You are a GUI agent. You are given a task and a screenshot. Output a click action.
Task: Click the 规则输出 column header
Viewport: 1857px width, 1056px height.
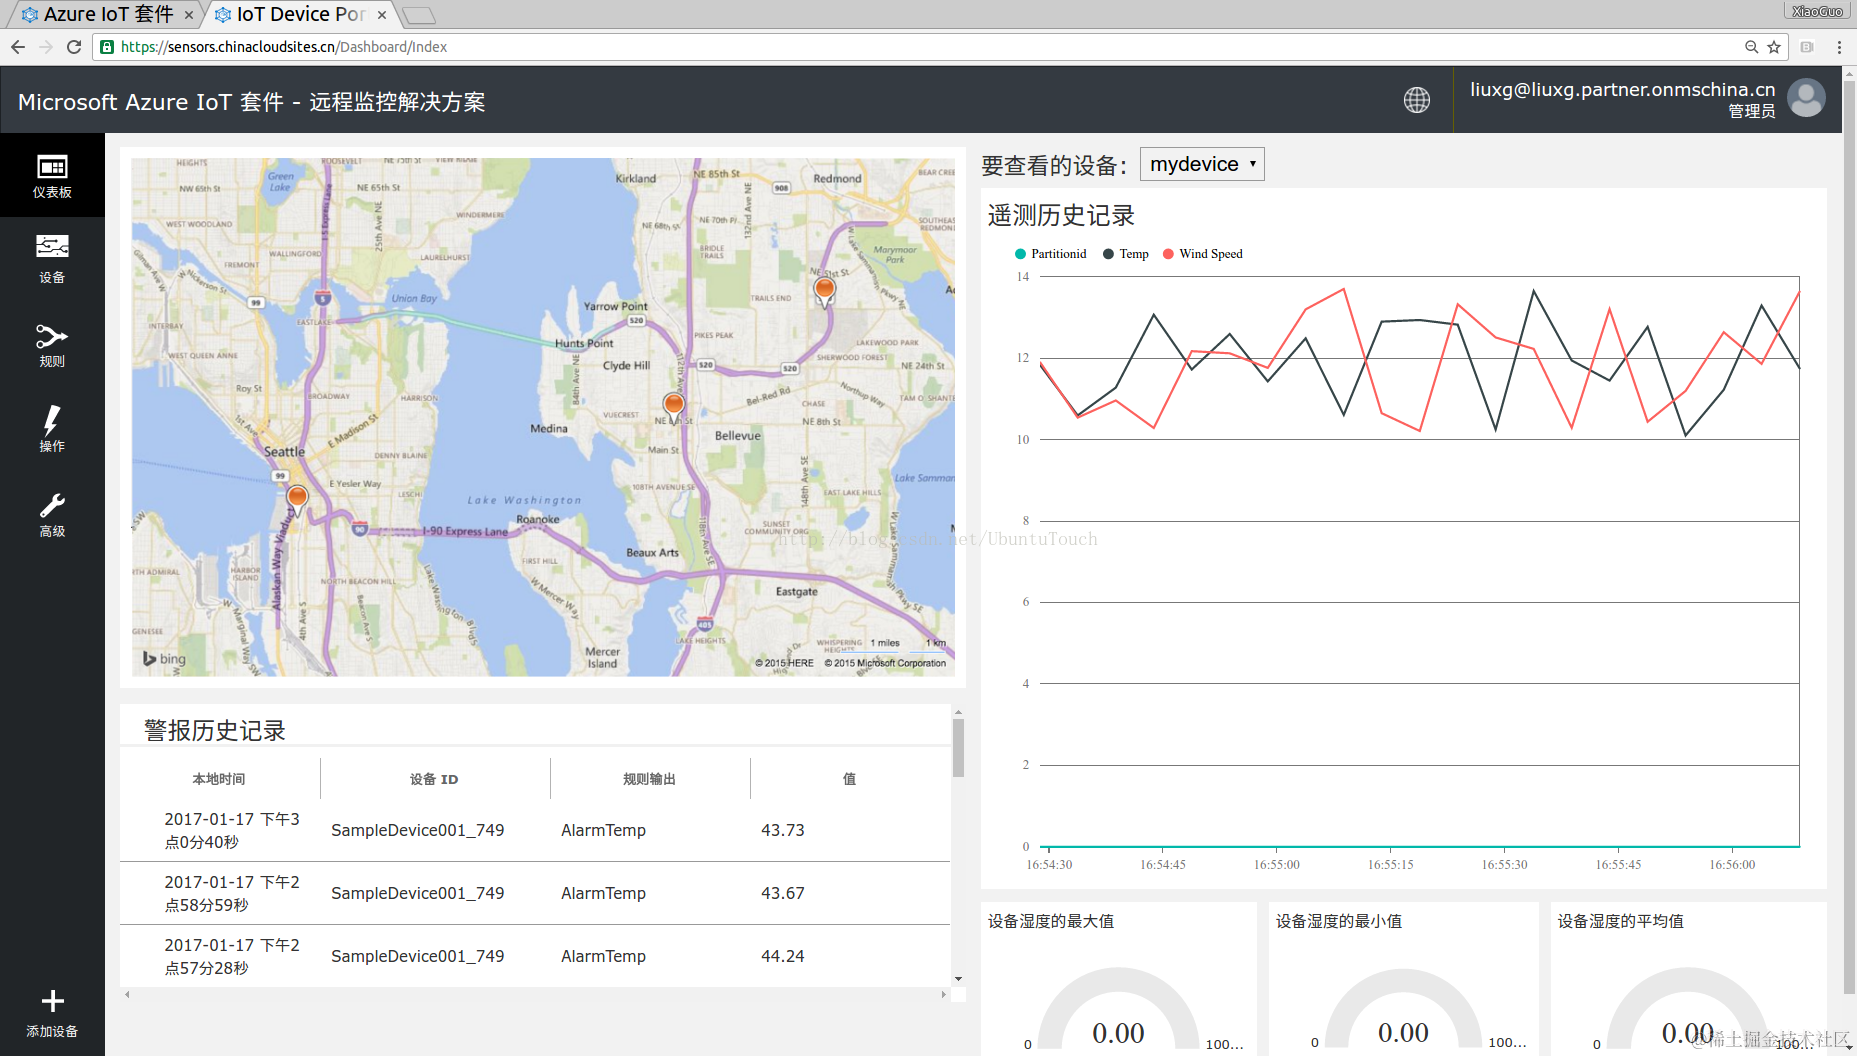pyautogui.click(x=650, y=779)
